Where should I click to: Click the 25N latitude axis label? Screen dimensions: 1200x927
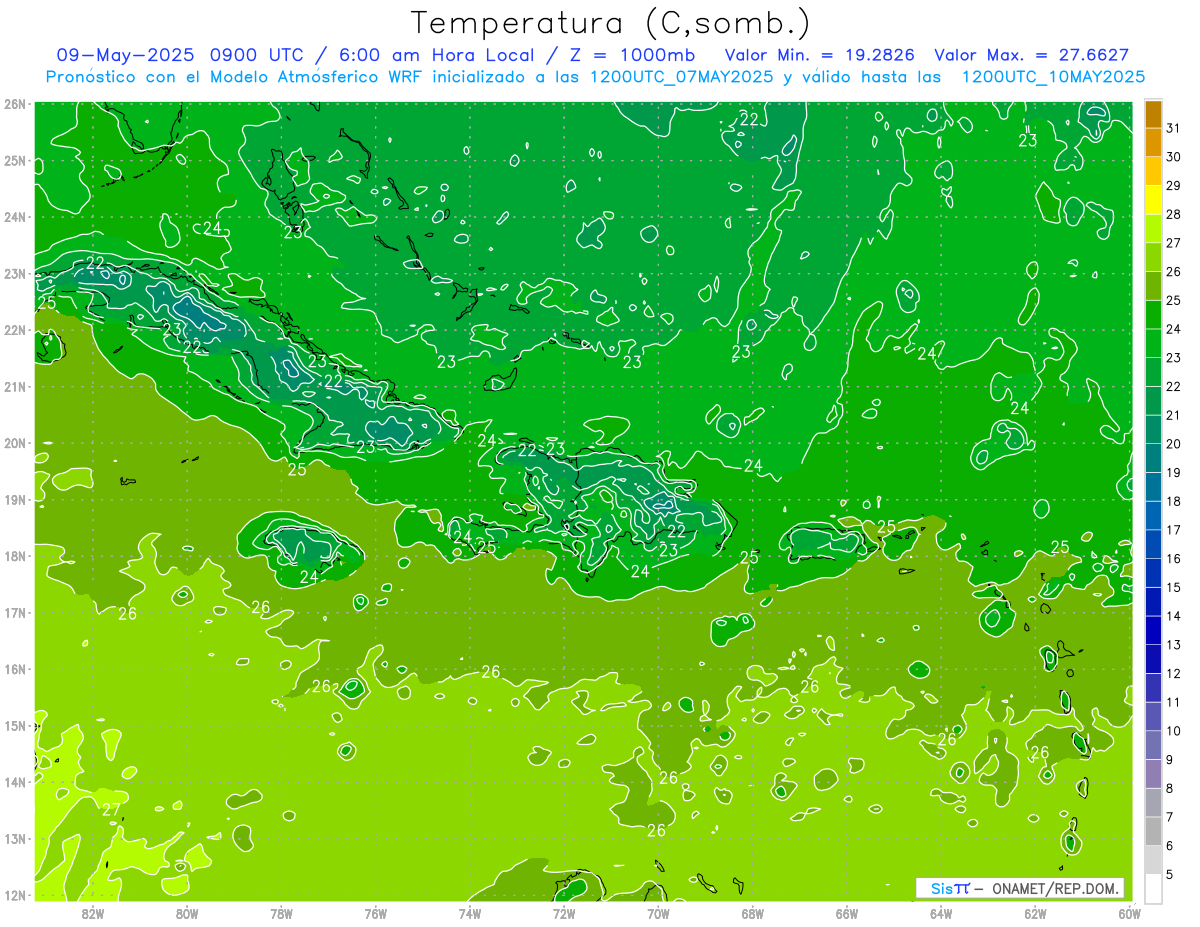coord(14,161)
